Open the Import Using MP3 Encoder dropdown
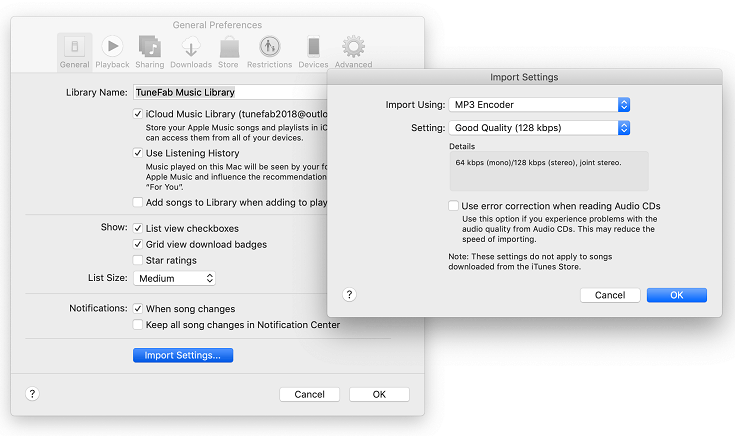 (x=539, y=105)
